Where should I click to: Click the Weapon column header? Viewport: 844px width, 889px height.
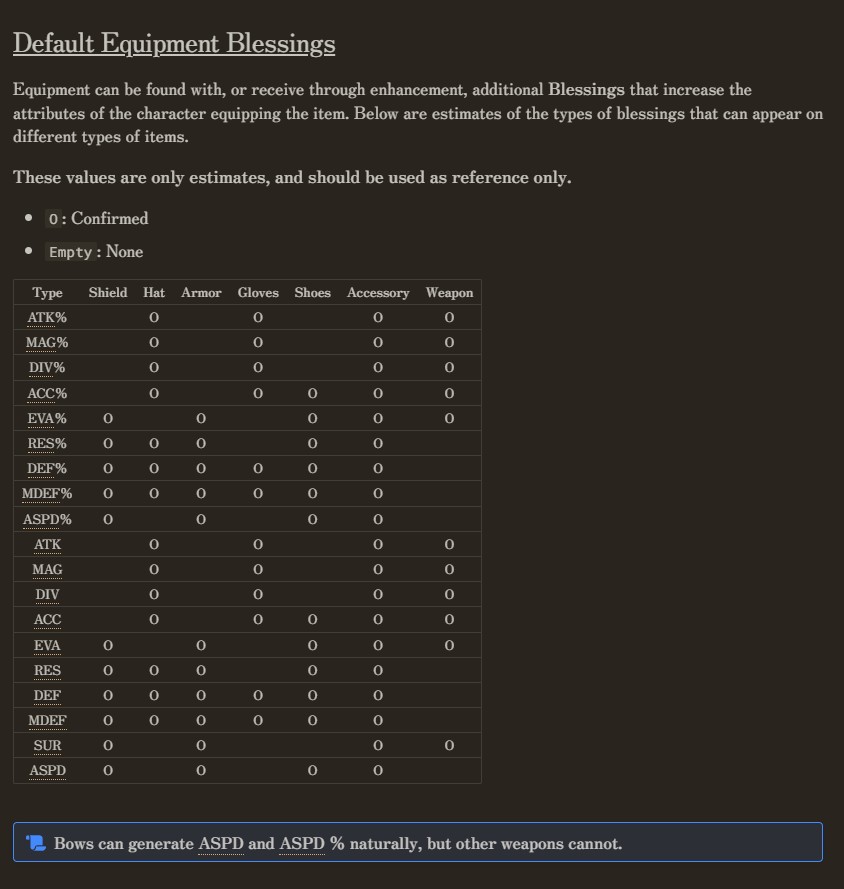pyautogui.click(x=449, y=293)
